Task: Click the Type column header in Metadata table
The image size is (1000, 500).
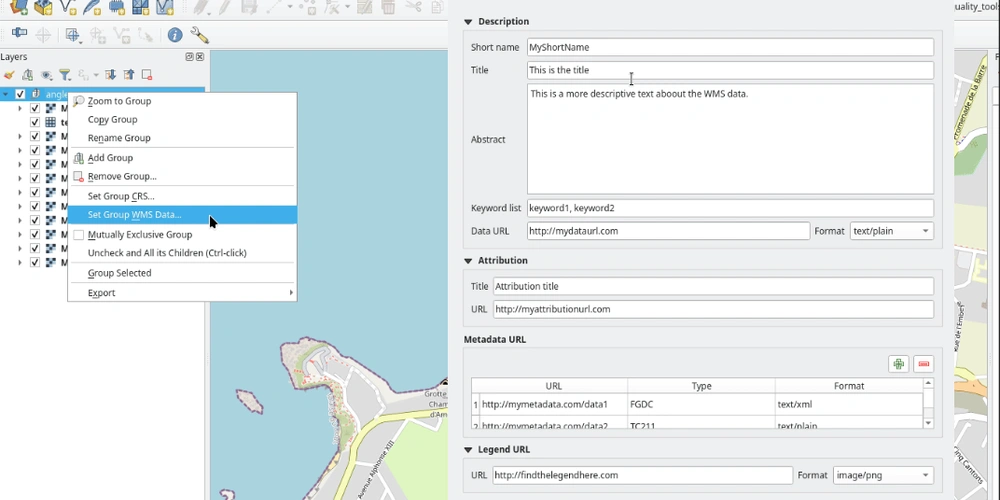Action: click(x=702, y=386)
